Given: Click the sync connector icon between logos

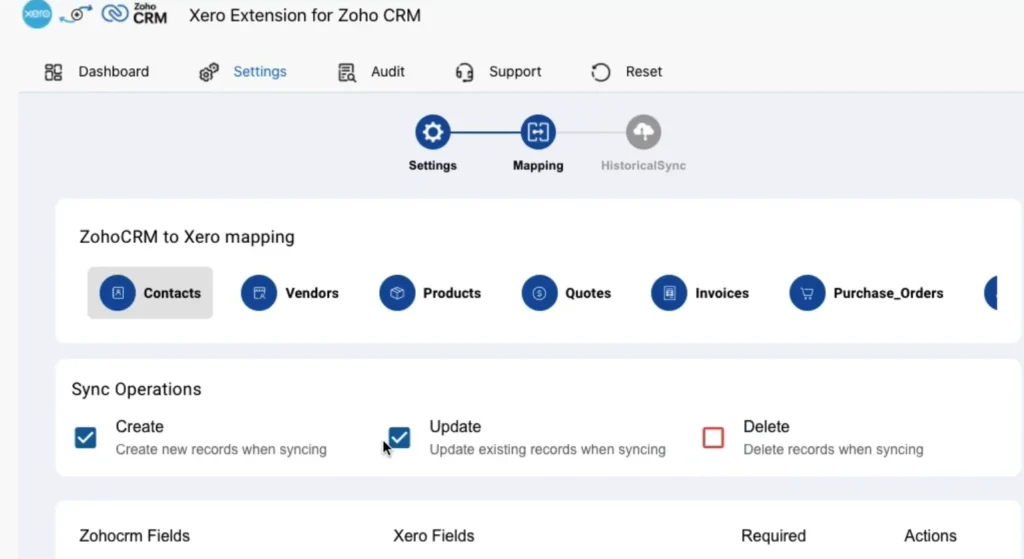Looking at the screenshot, I should [76, 14].
